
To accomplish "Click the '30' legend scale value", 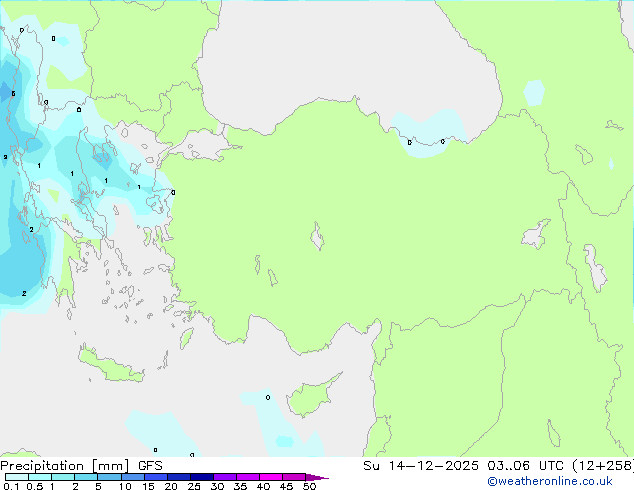I will tap(217, 486).
